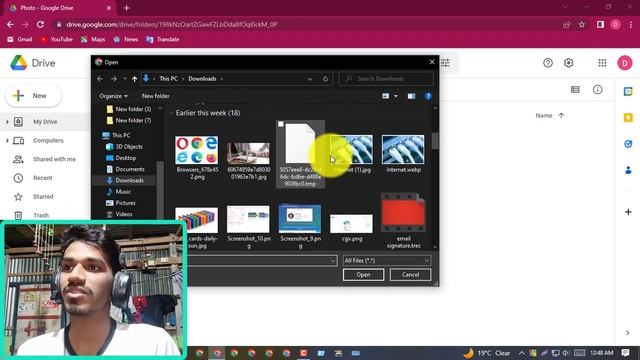The width and height of the screenshot is (640, 360).
Task: Open Chrome menu three dots
Action: pyautogui.click(x=631, y=24)
